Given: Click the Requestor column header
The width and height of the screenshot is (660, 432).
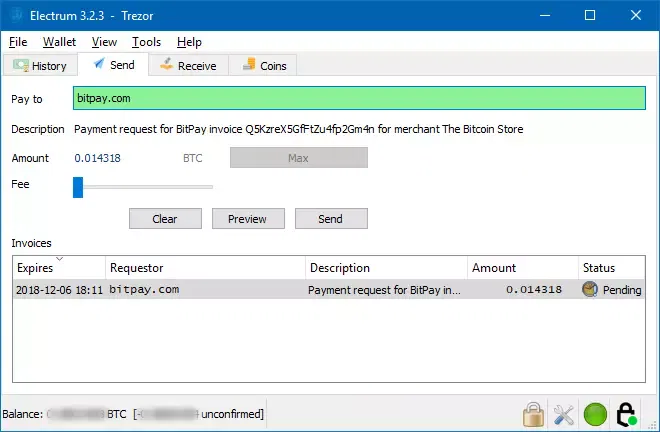Looking at the screenshot, I should [205, 268].
